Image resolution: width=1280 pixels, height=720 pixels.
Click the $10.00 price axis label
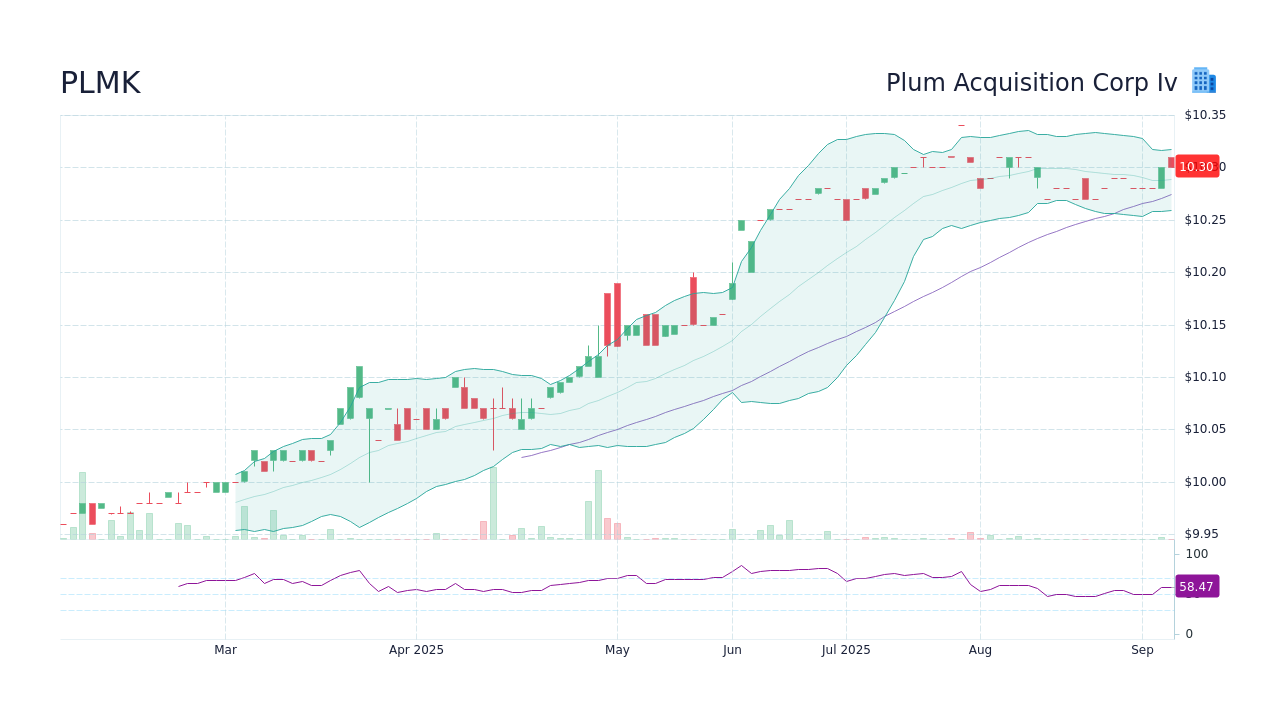[x=1205, y=482]
